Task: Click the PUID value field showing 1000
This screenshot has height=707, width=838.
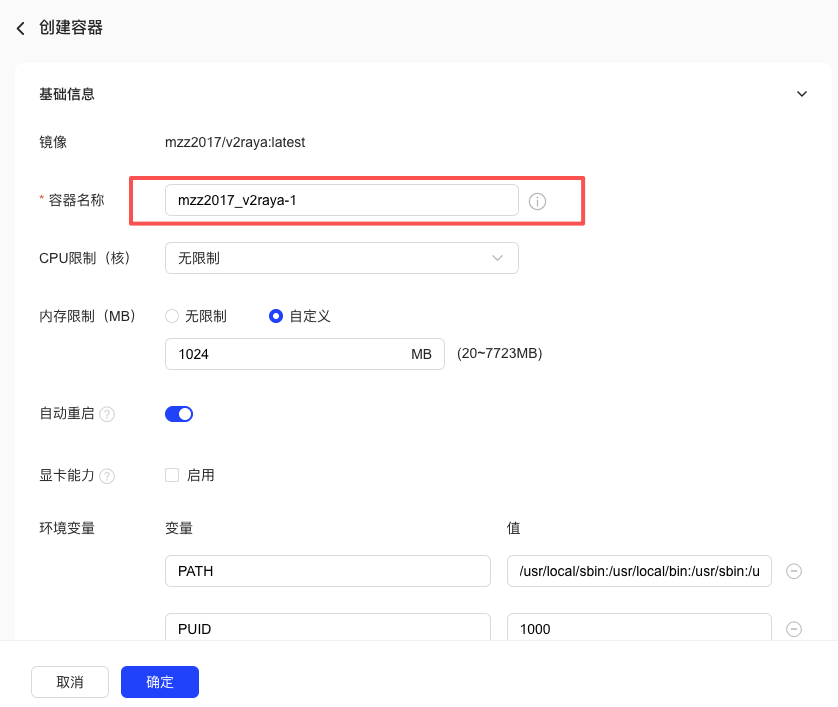Action: point(639,628)
